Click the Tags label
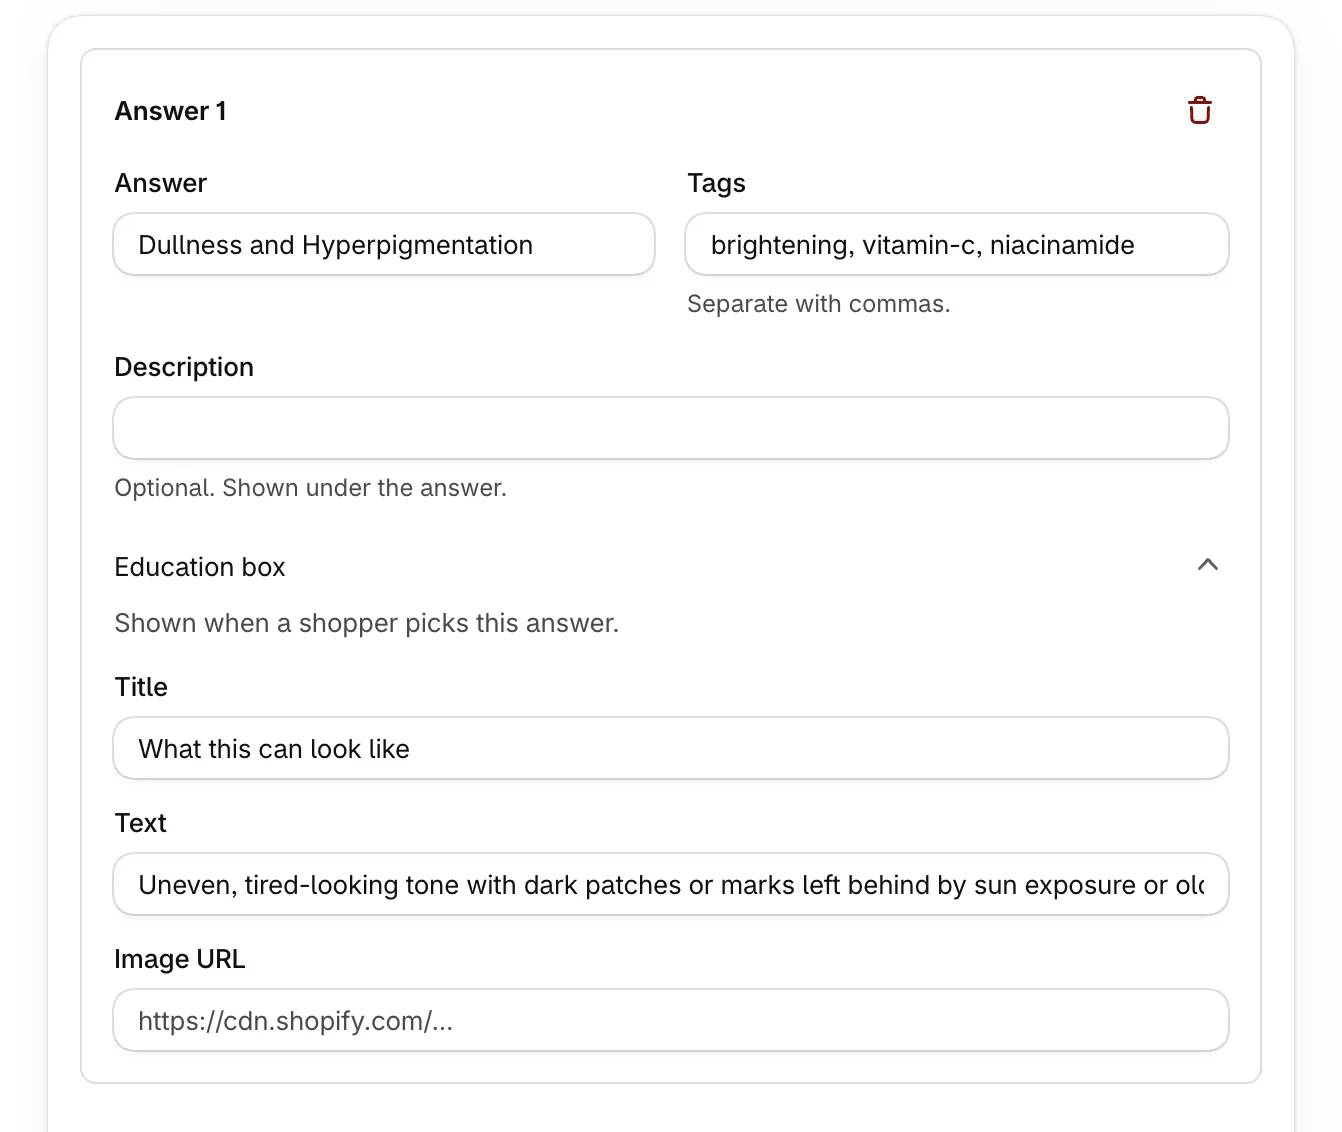 [x=717, y=183]
